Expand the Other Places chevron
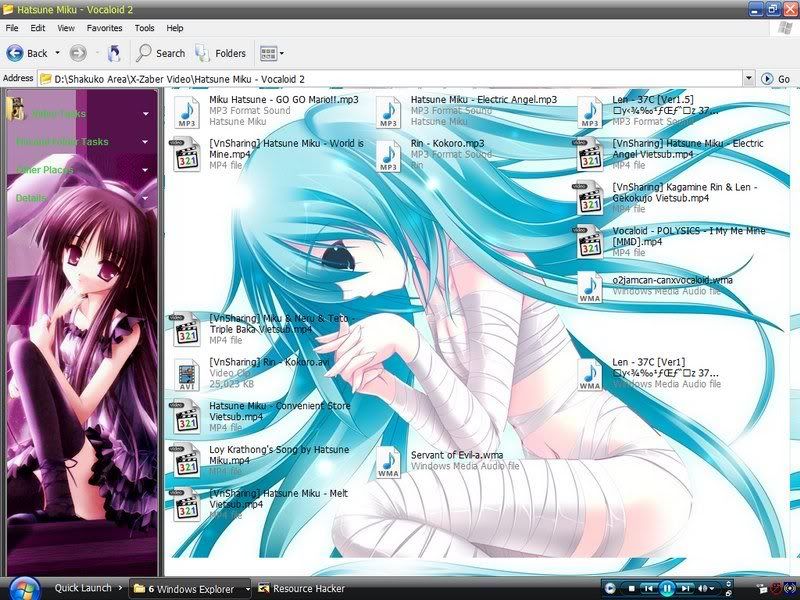Viewport: 800px width, 600px height. click(x=145, y=170)
